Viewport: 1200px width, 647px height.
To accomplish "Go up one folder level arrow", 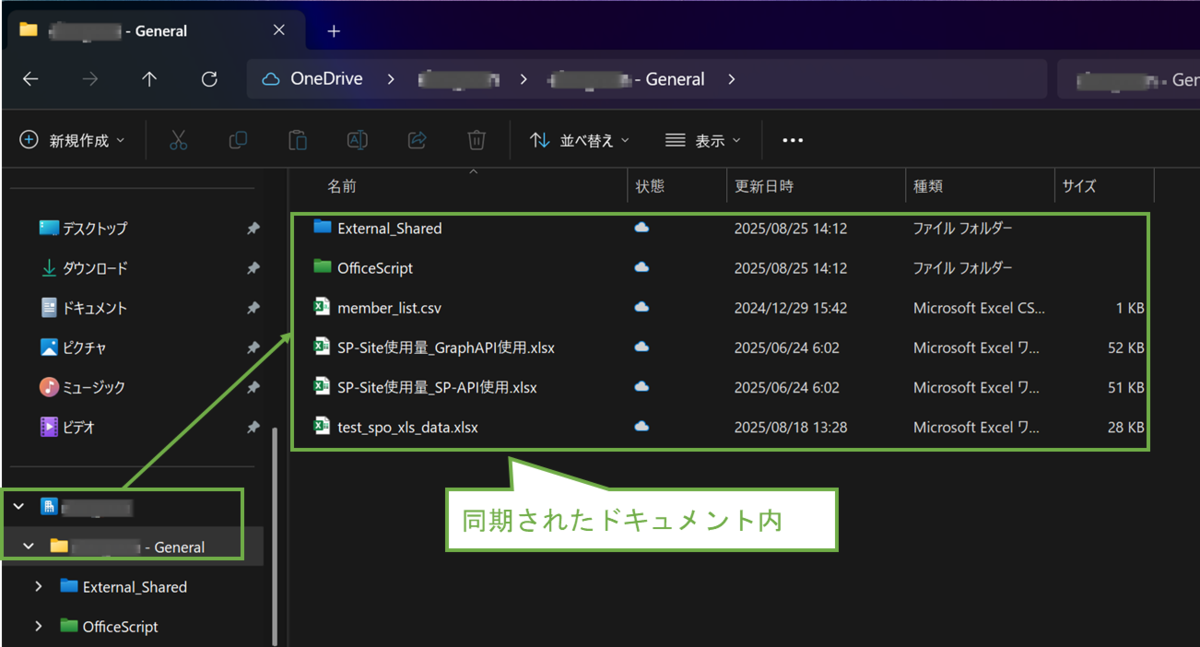I will [149, 79].
